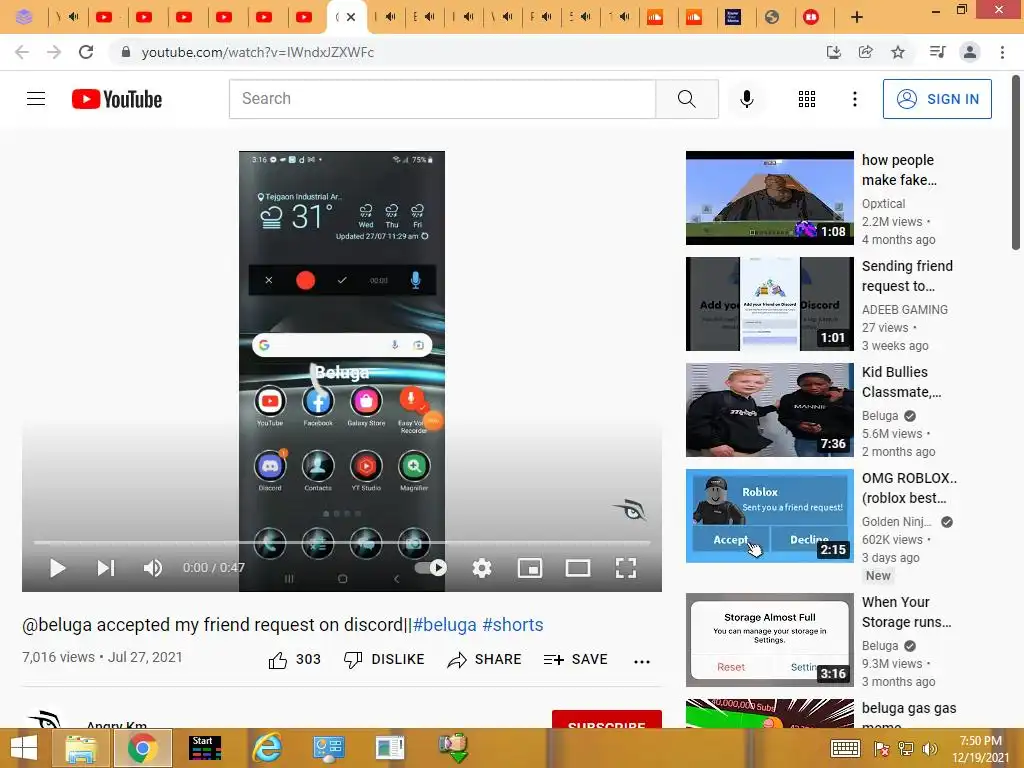Open the Windows Start button

[24, 748]
